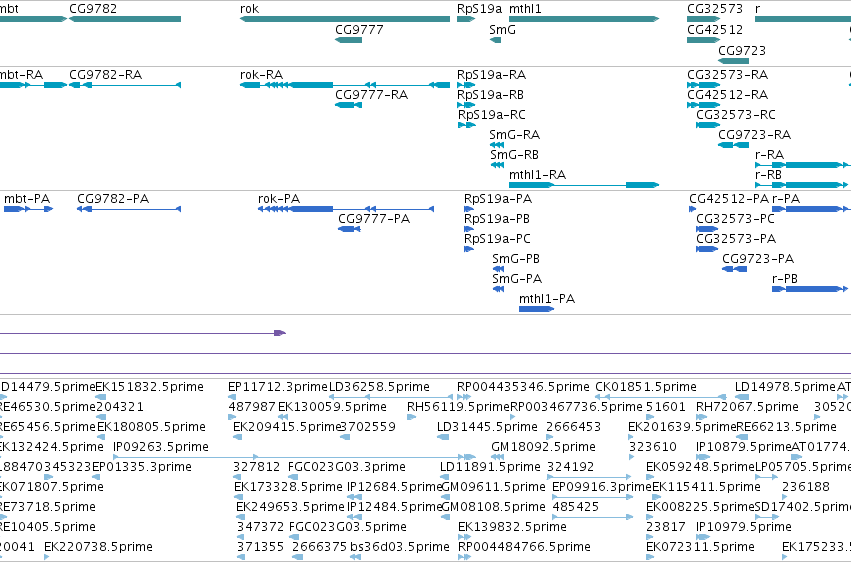Click the RpS19a-RB transcript label
This screenshot has width=851, height=562.
(490, 94)
